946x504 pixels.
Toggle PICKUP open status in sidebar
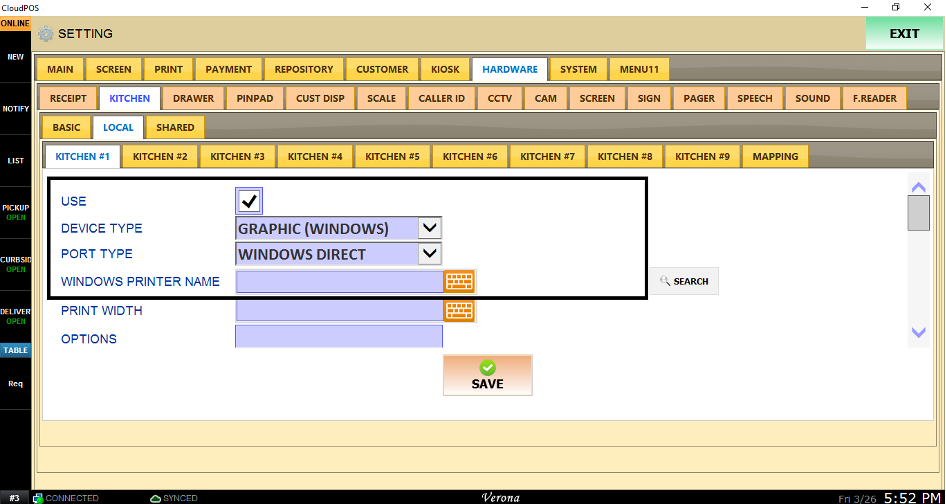[15, 212]
